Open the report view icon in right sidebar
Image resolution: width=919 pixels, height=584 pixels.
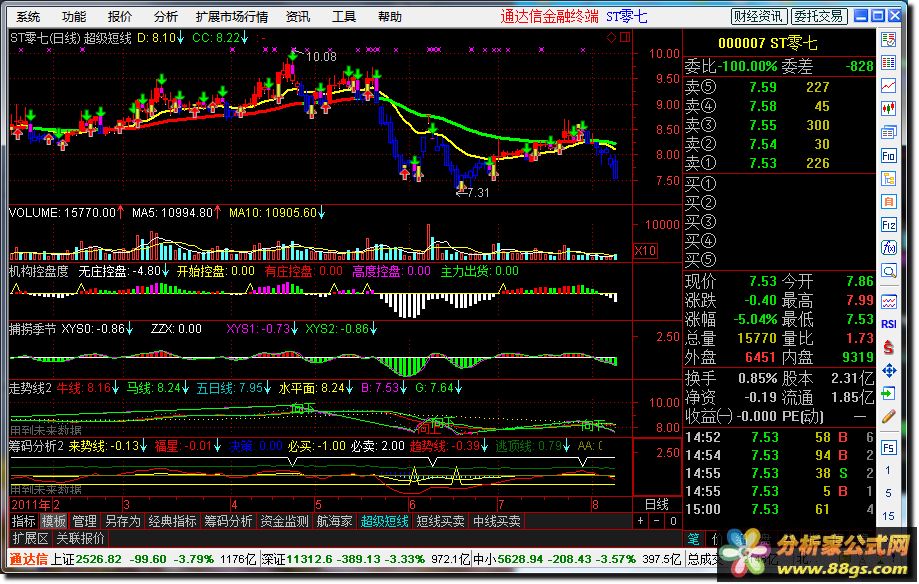pos(889,40)
